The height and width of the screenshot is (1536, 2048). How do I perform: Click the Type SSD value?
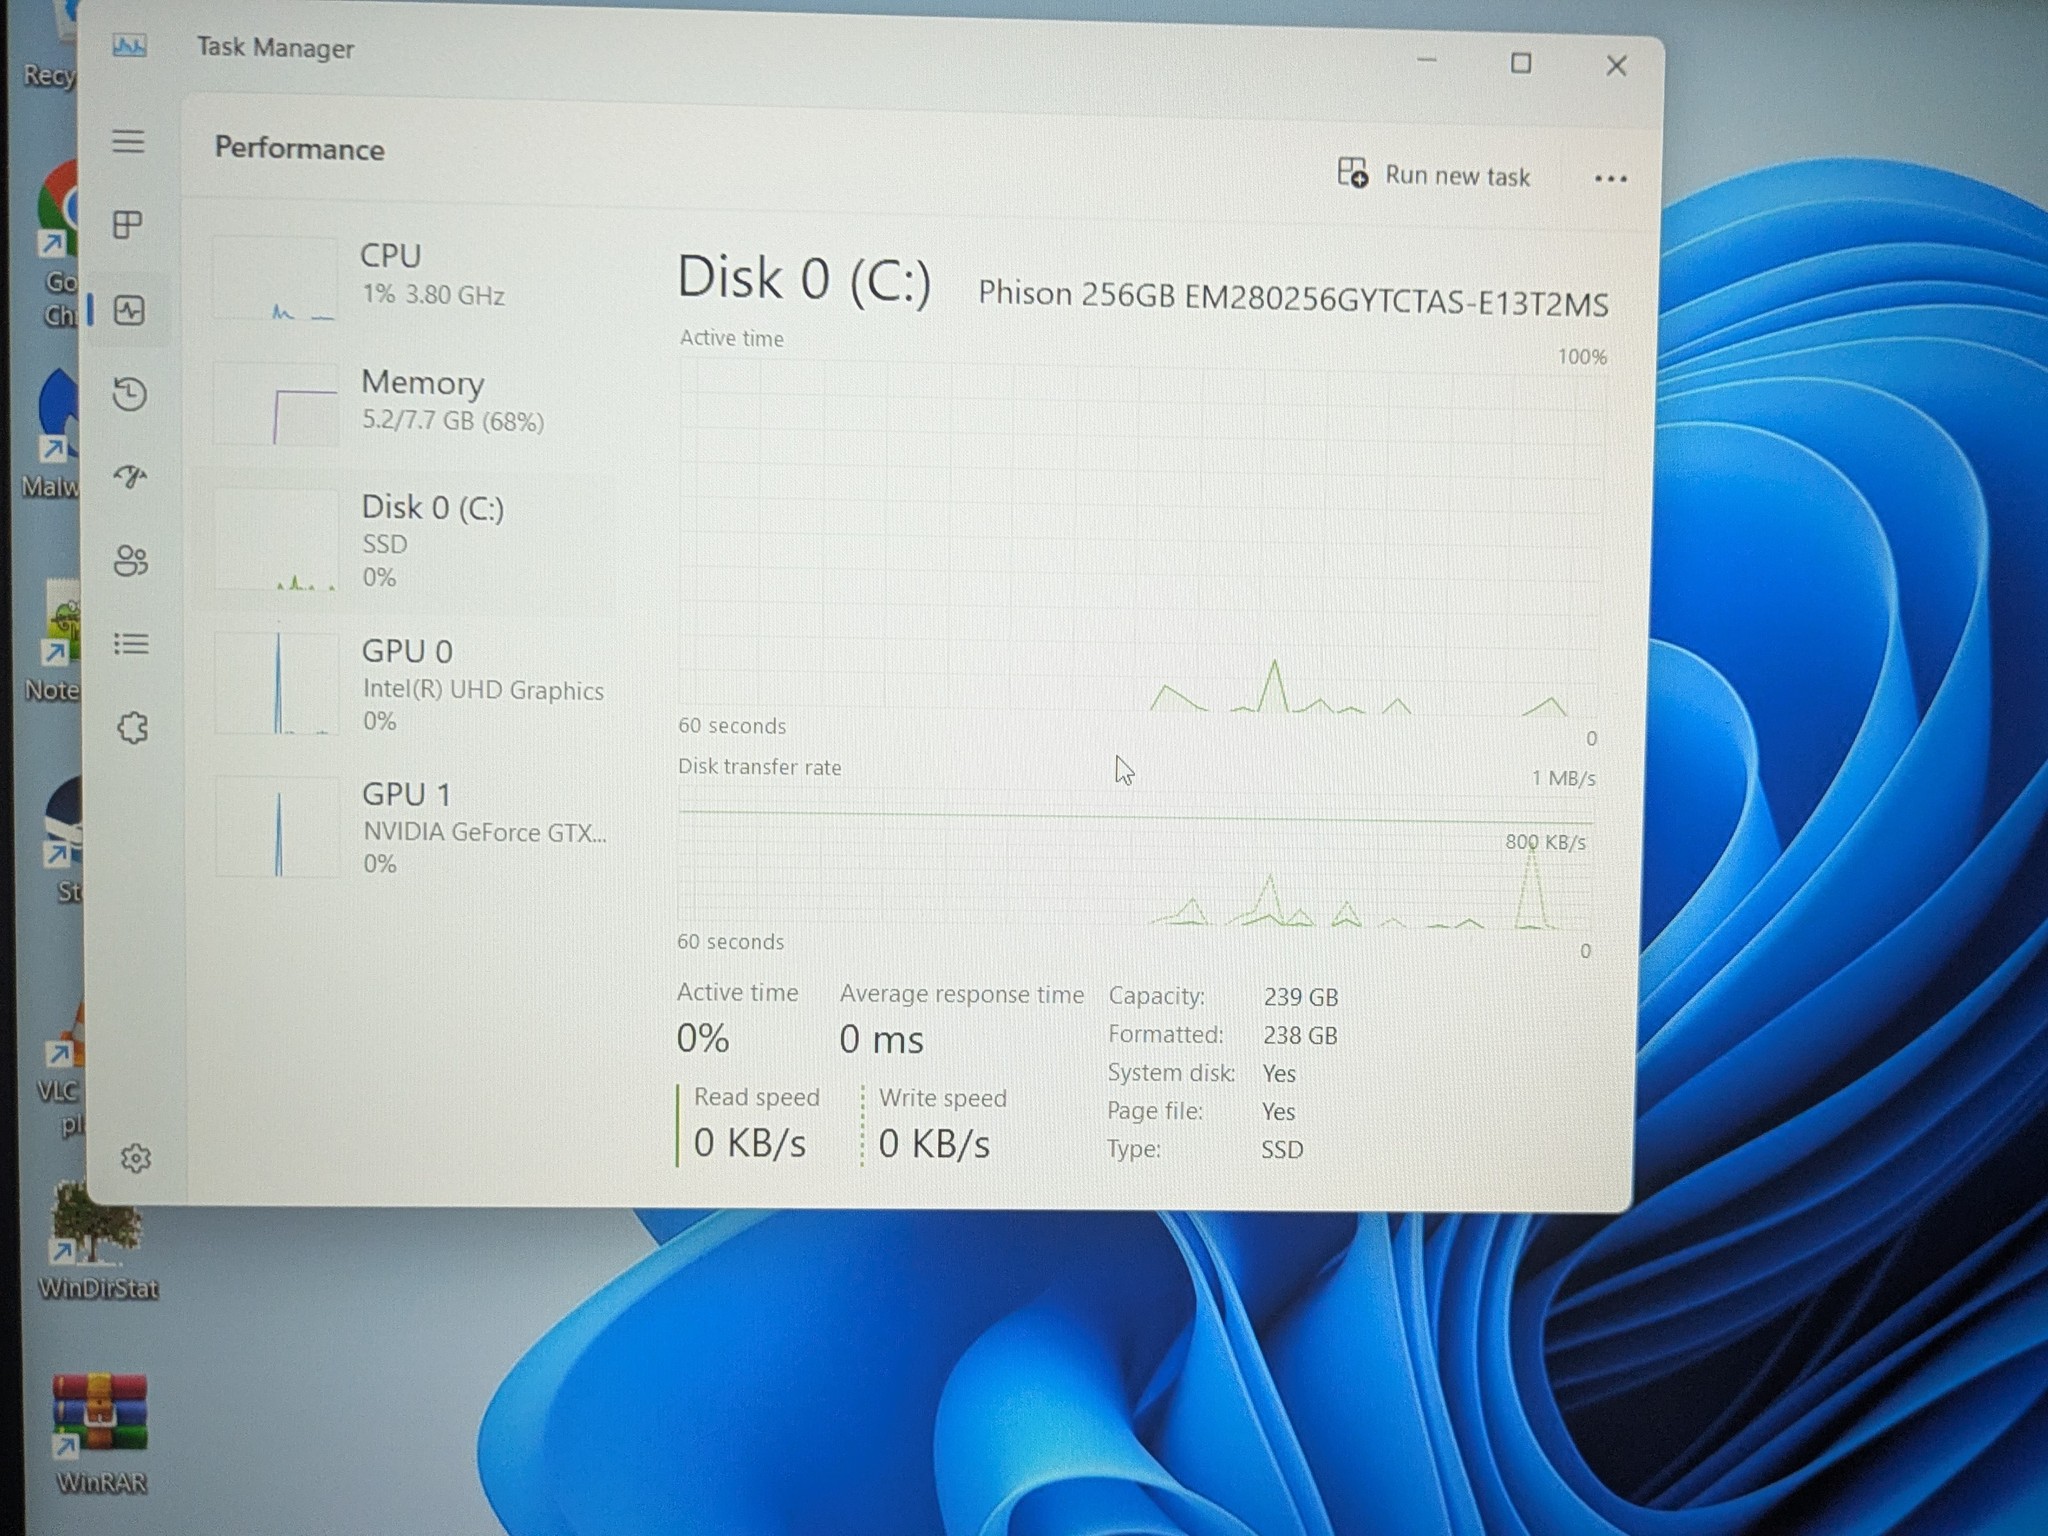(1282, 1150)
